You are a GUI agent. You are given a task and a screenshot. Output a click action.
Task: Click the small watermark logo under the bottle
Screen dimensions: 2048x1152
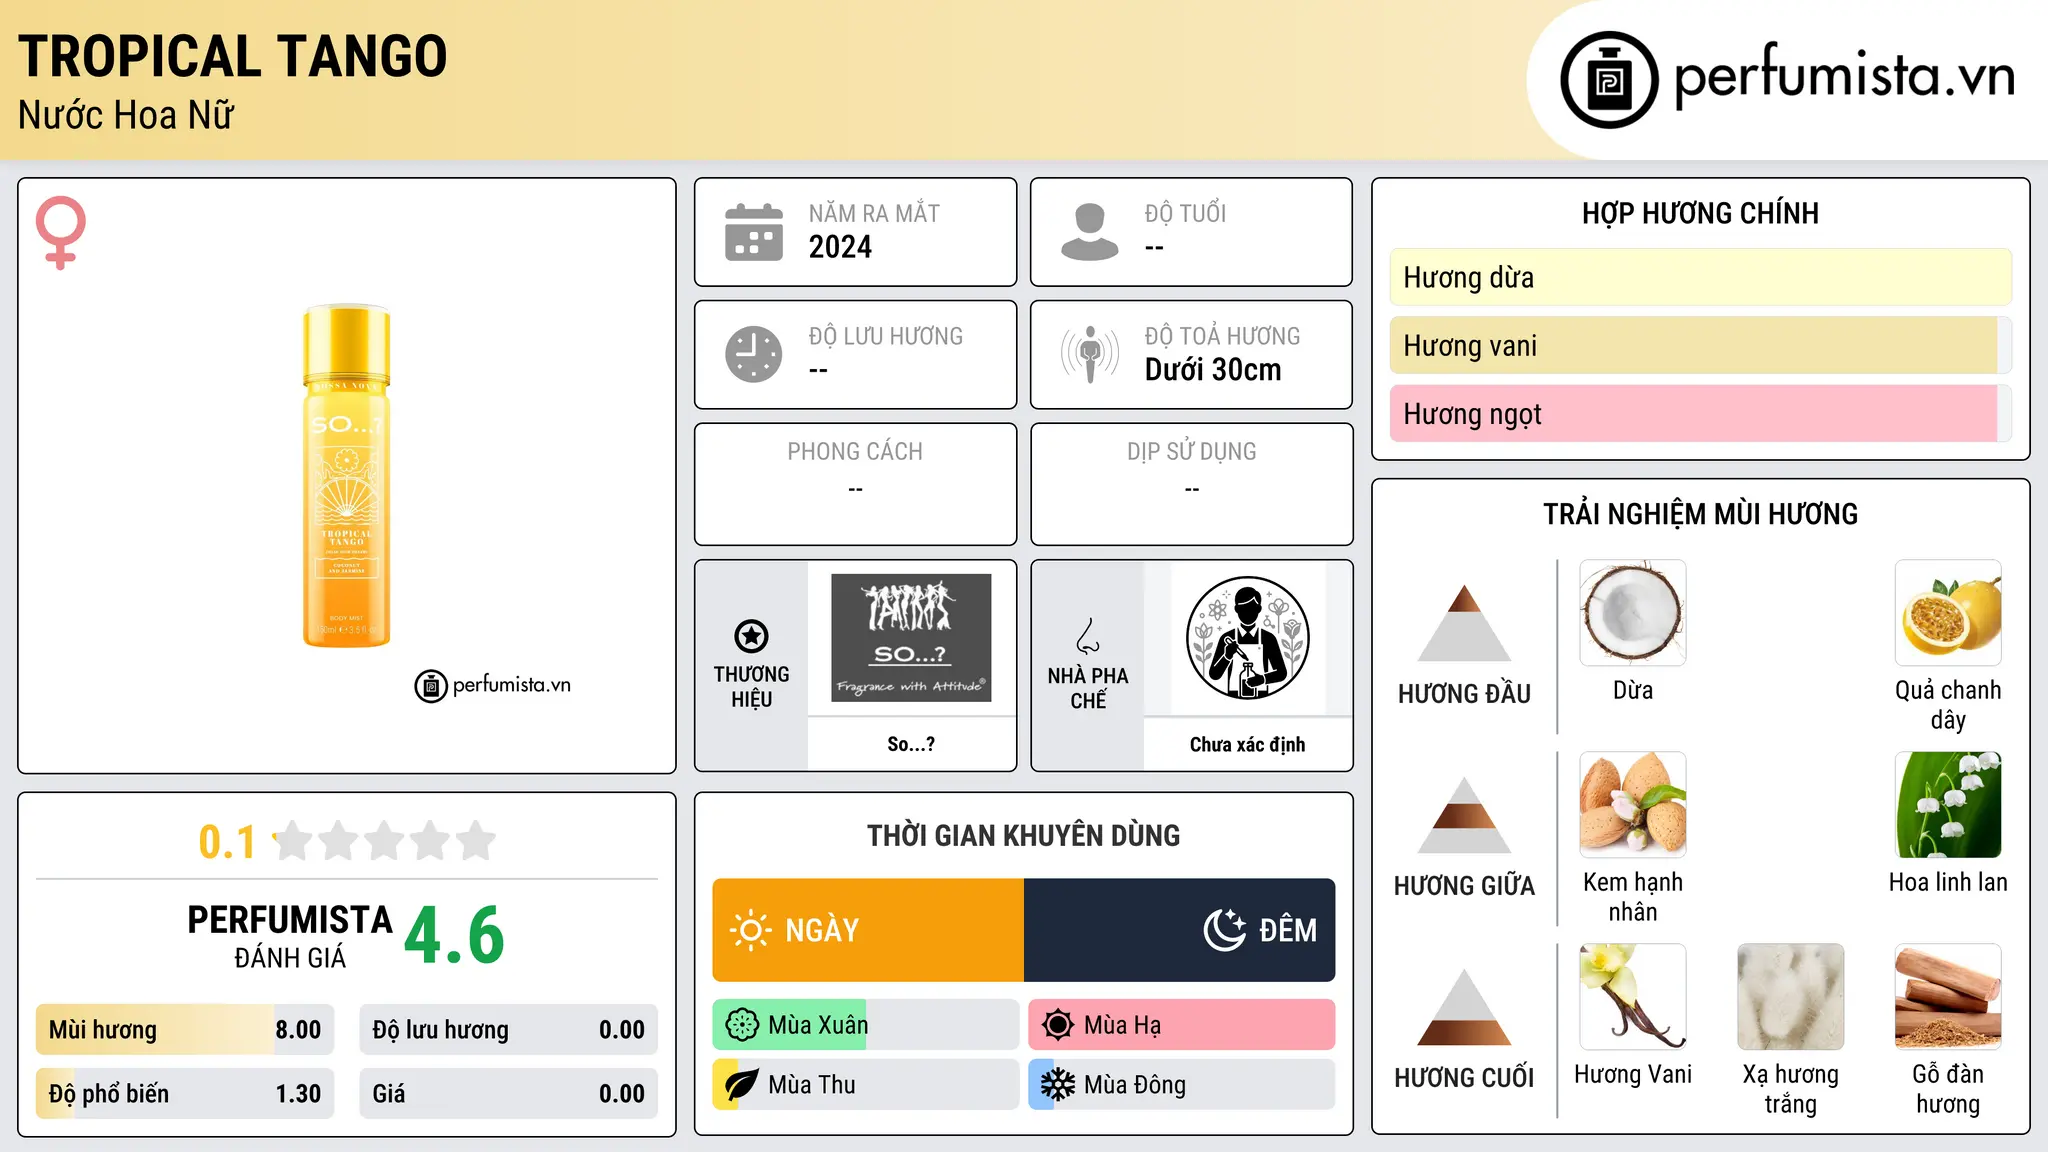coord(493,686)
